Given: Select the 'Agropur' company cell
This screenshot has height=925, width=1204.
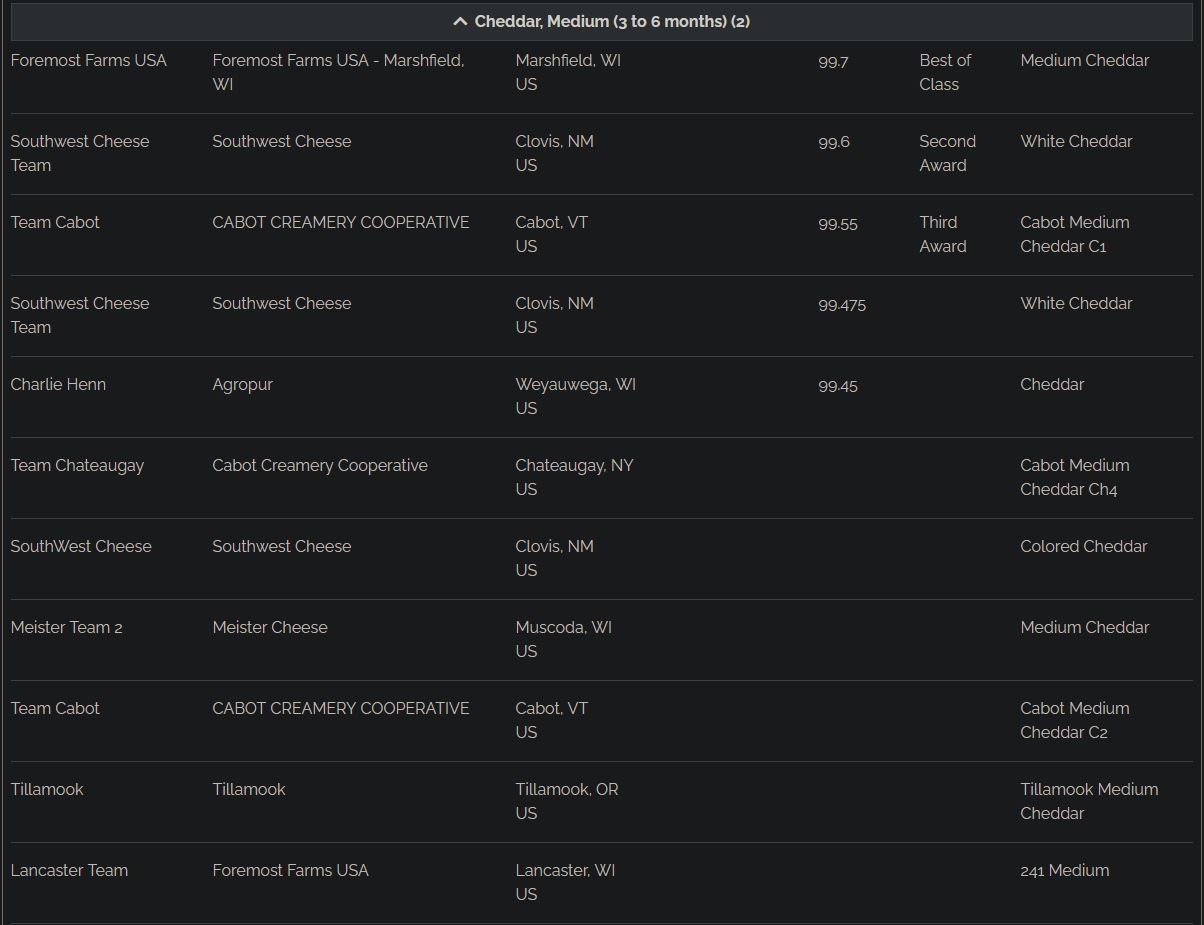Looking at the screenshot, I should pyautogui.click(x=242, y=385).
